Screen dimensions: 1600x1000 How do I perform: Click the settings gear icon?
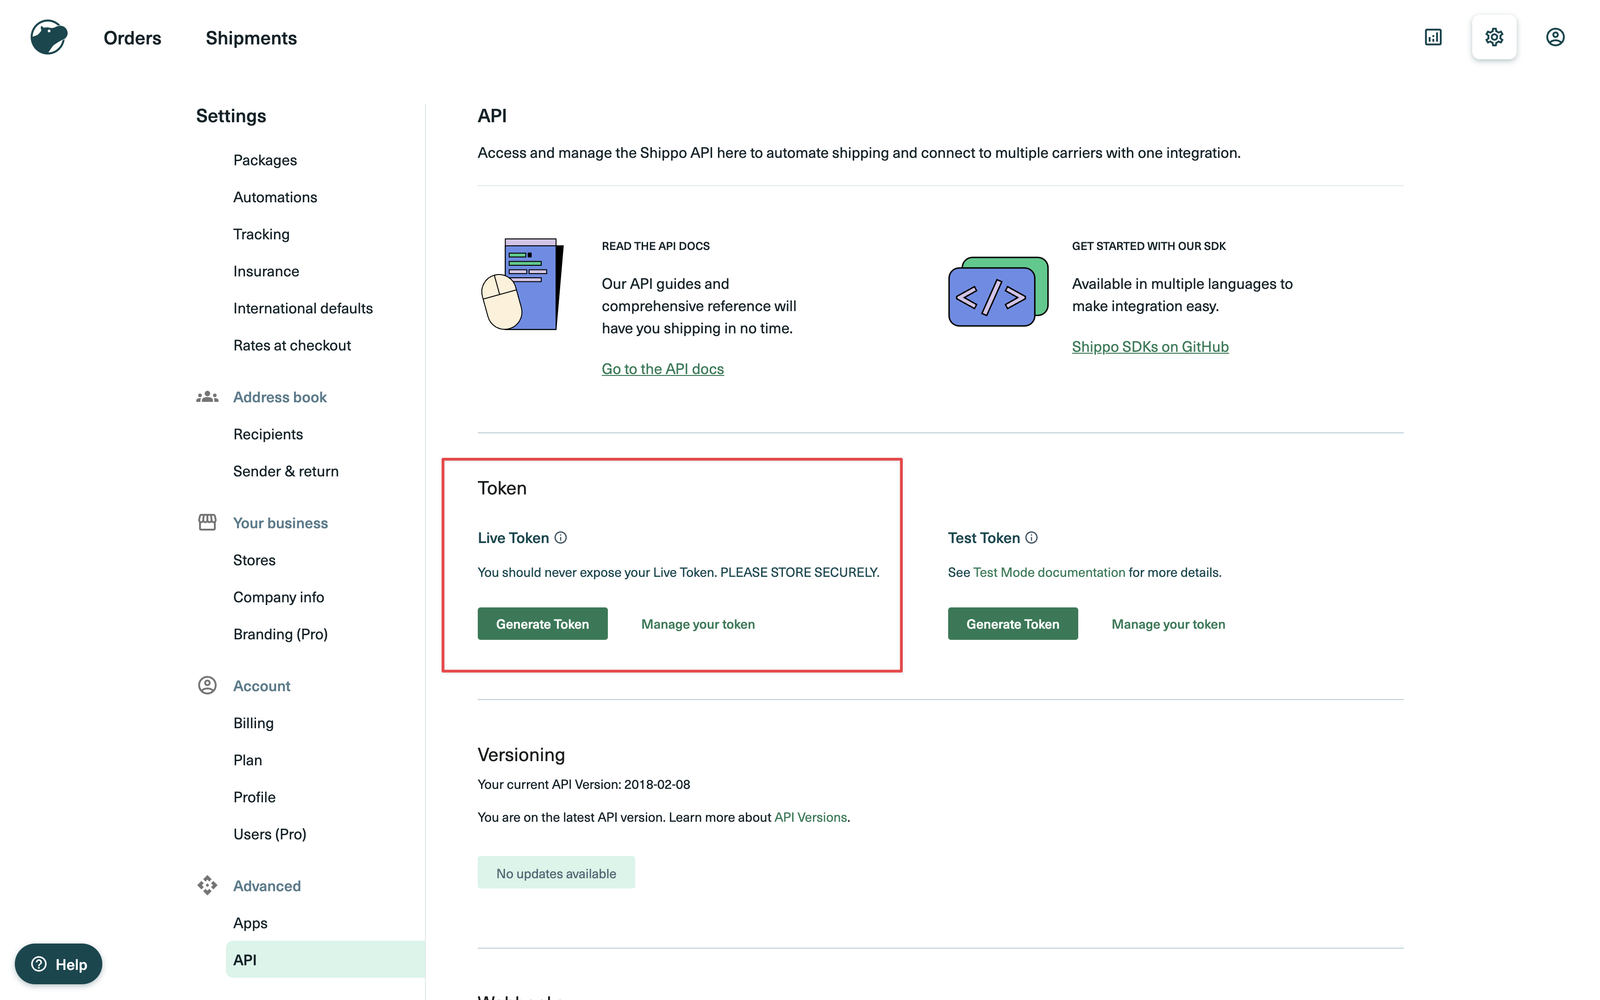coord(1494,37)
